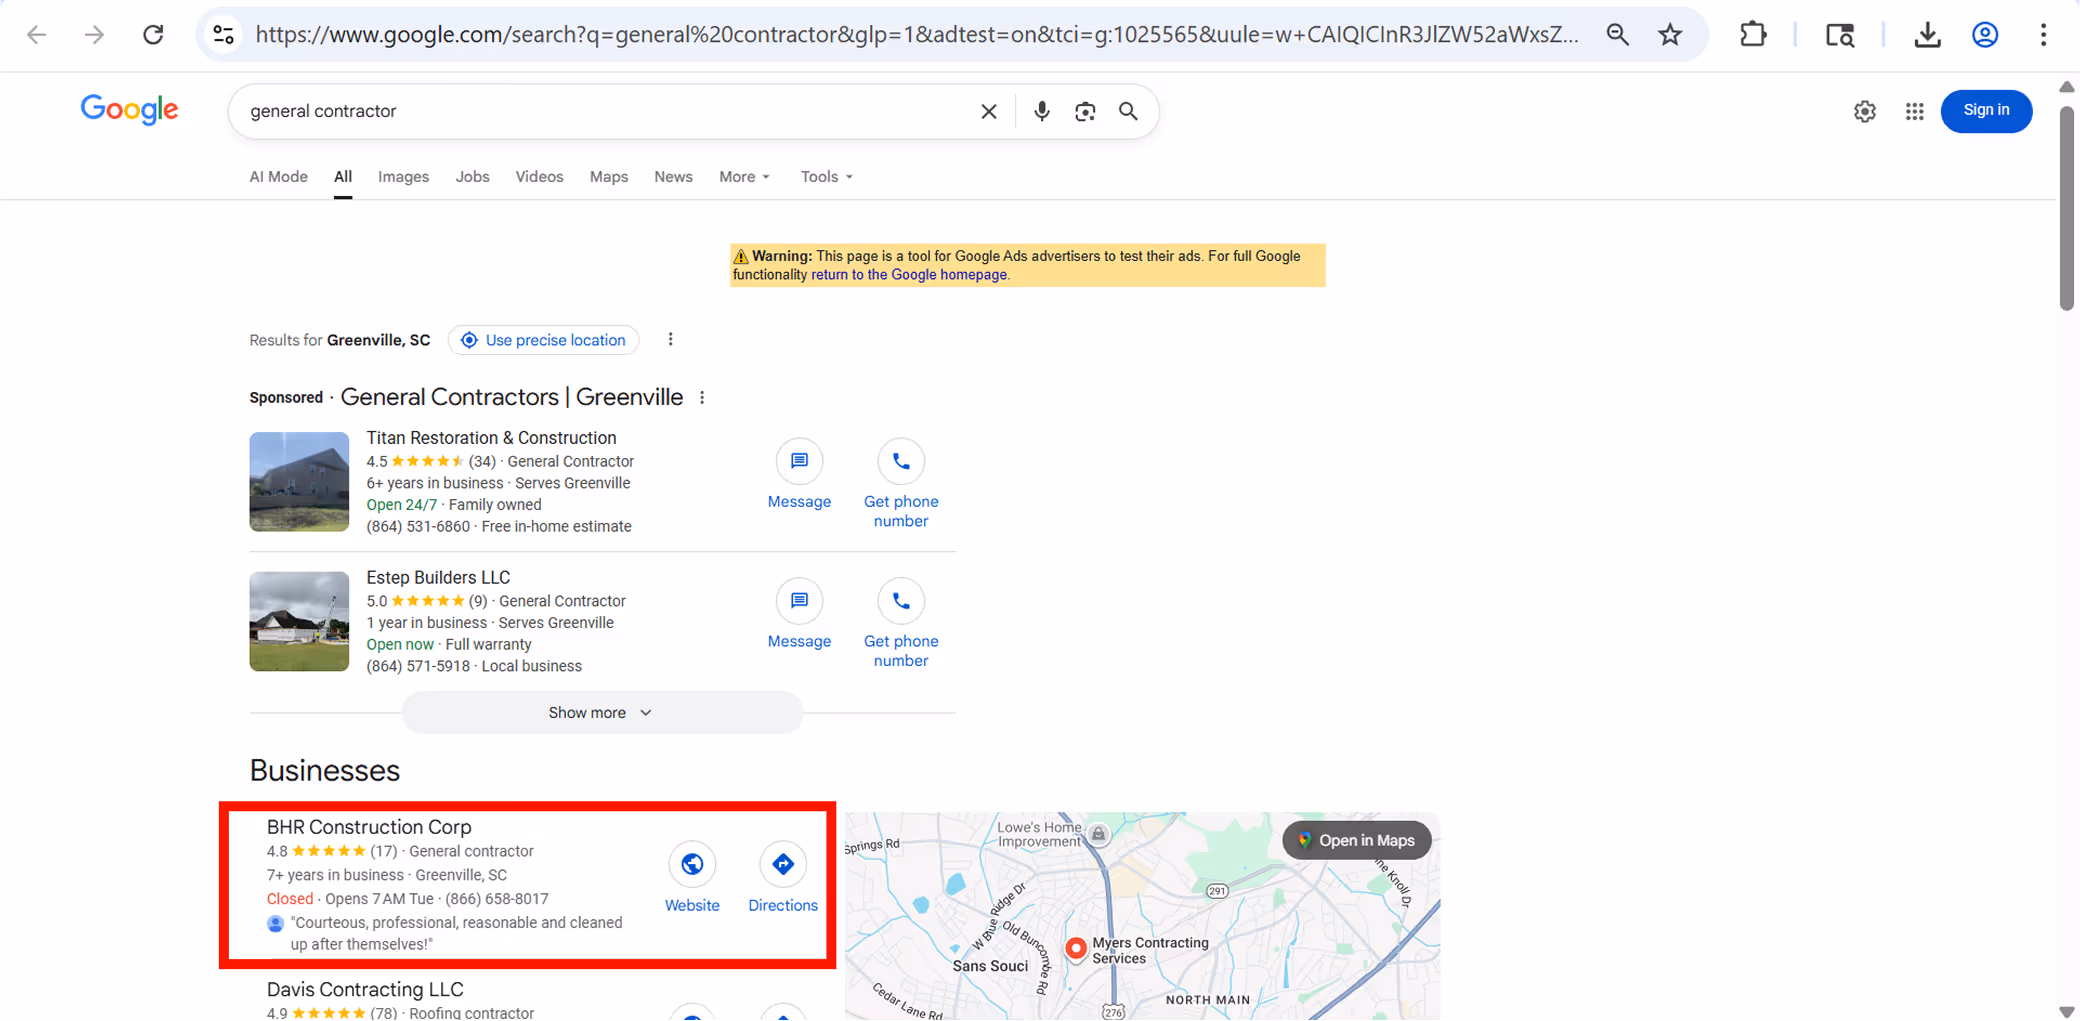This screenshot has height=1021, width=2080.
Task: Click the page scrollbar down arrow
Action: [2067, 1011]
